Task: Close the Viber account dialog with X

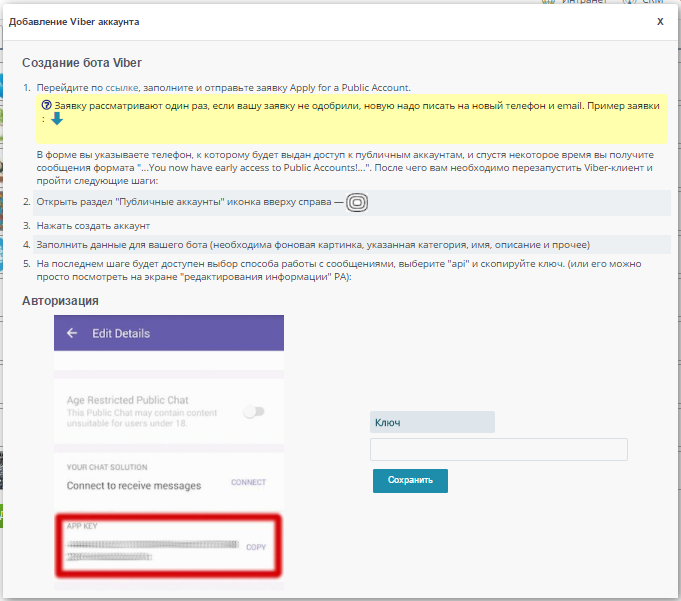Action: [659, 20]
